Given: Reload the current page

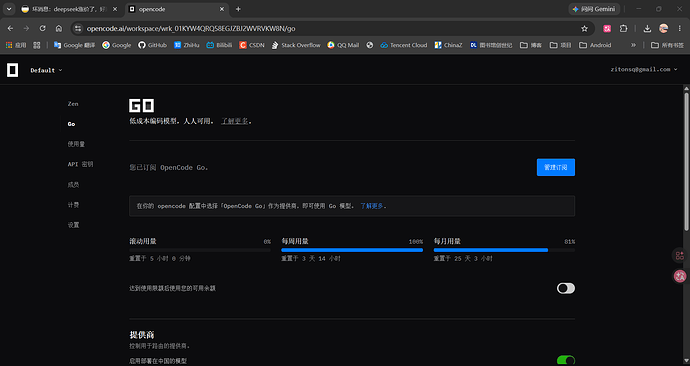Looking at the screenshot, I should [42, 28].
